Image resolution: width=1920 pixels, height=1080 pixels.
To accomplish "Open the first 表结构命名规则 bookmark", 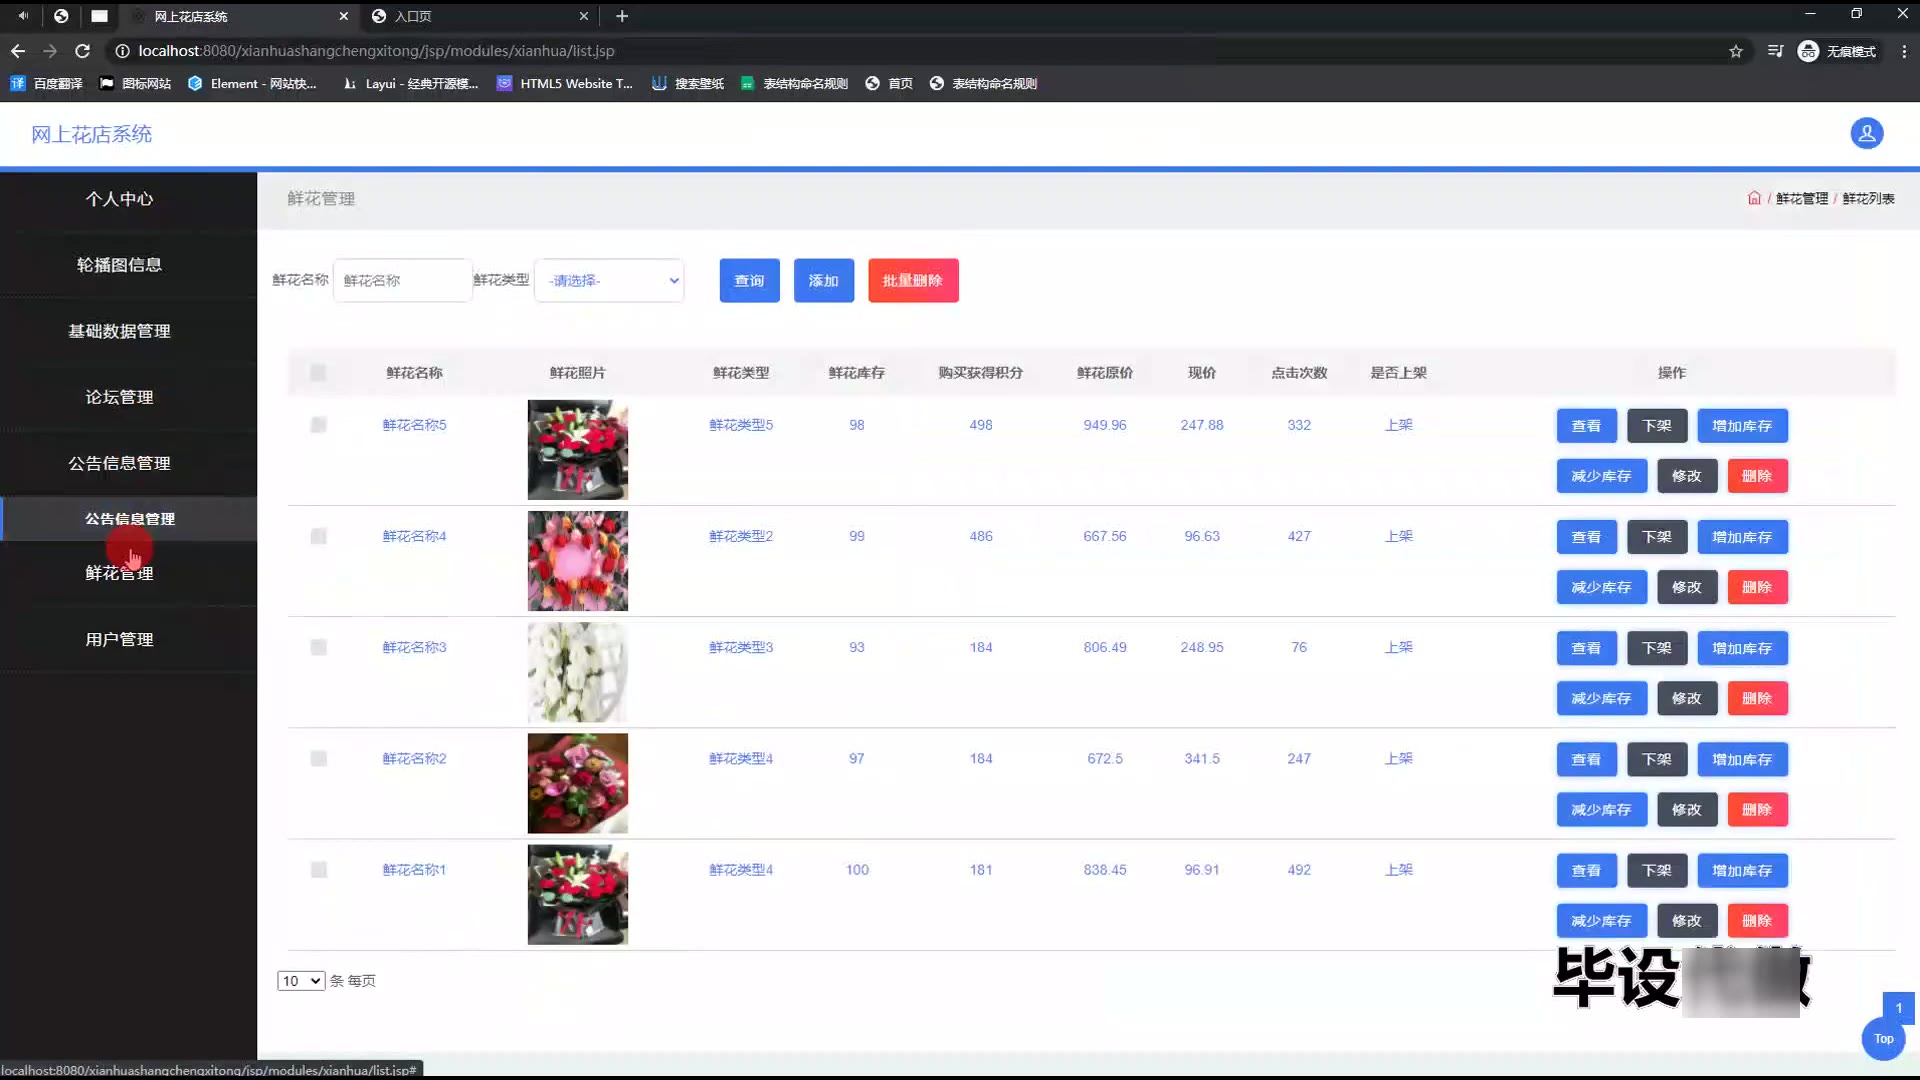I will pyautogui.click(x=794, y=84).
